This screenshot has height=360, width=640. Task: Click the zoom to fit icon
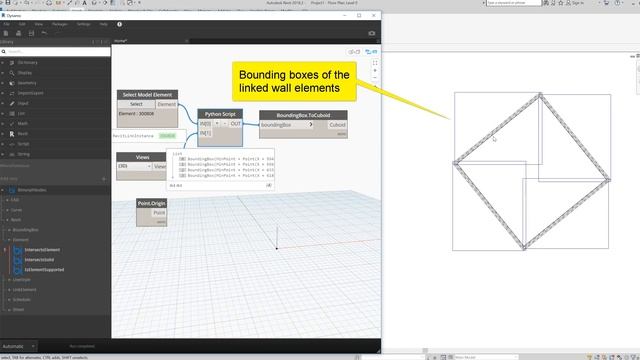click(375, 63)
